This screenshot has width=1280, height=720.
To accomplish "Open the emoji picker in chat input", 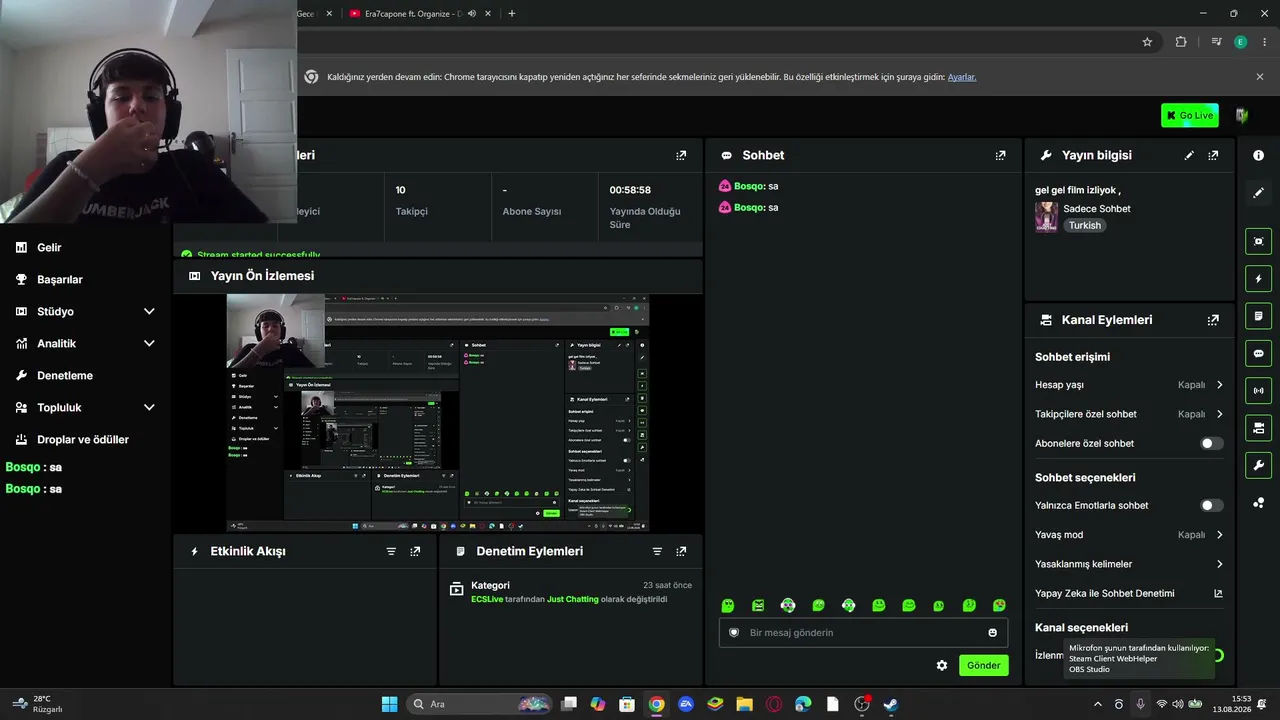I will click(993, 632).
